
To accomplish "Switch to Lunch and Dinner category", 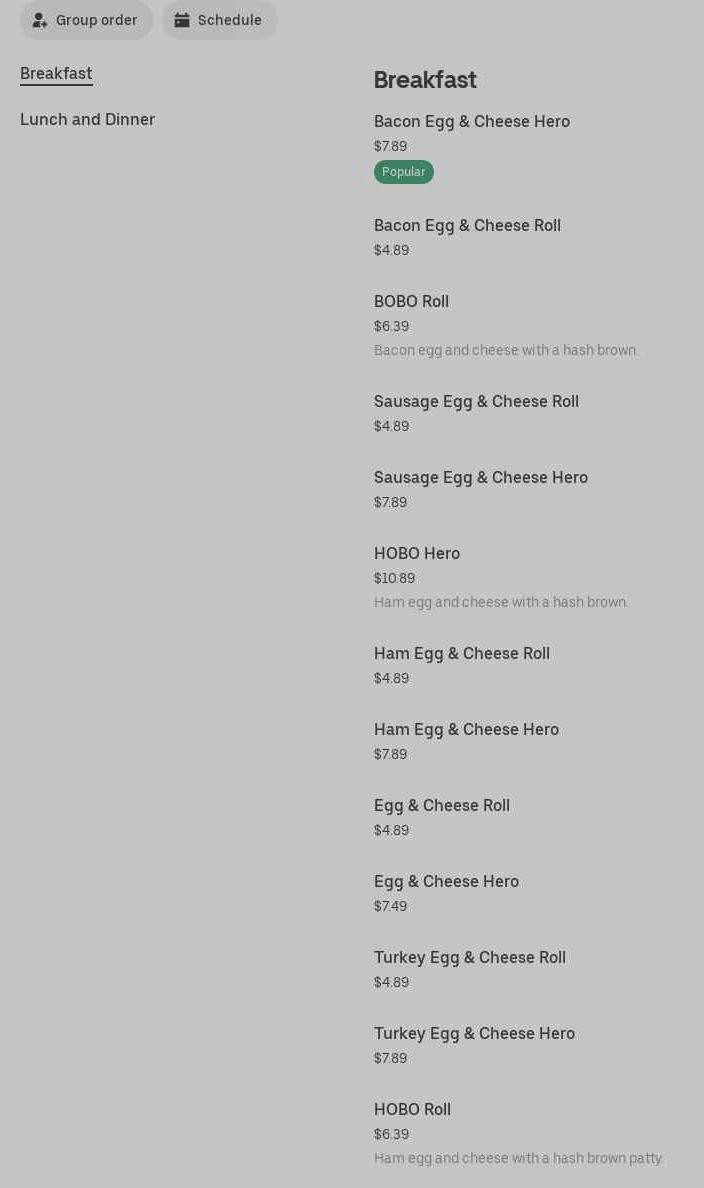I will (x=87, y=120).
